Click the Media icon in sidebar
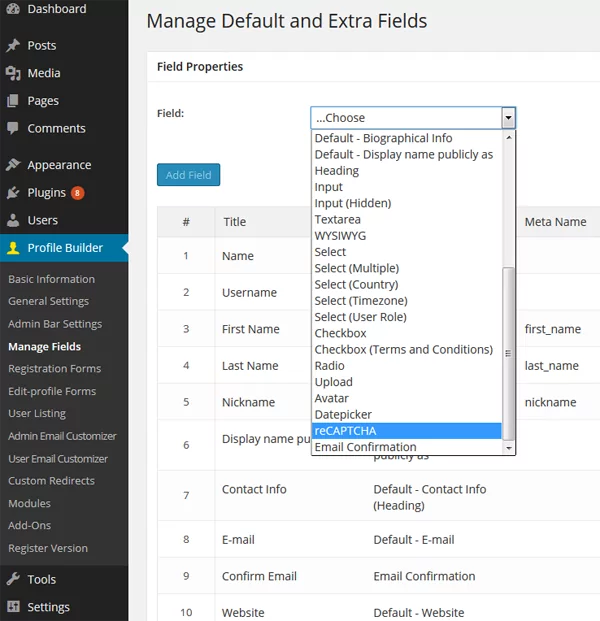The width and height of the screenshot is (600, 621). pyautogui.click(x=13, y=73)
